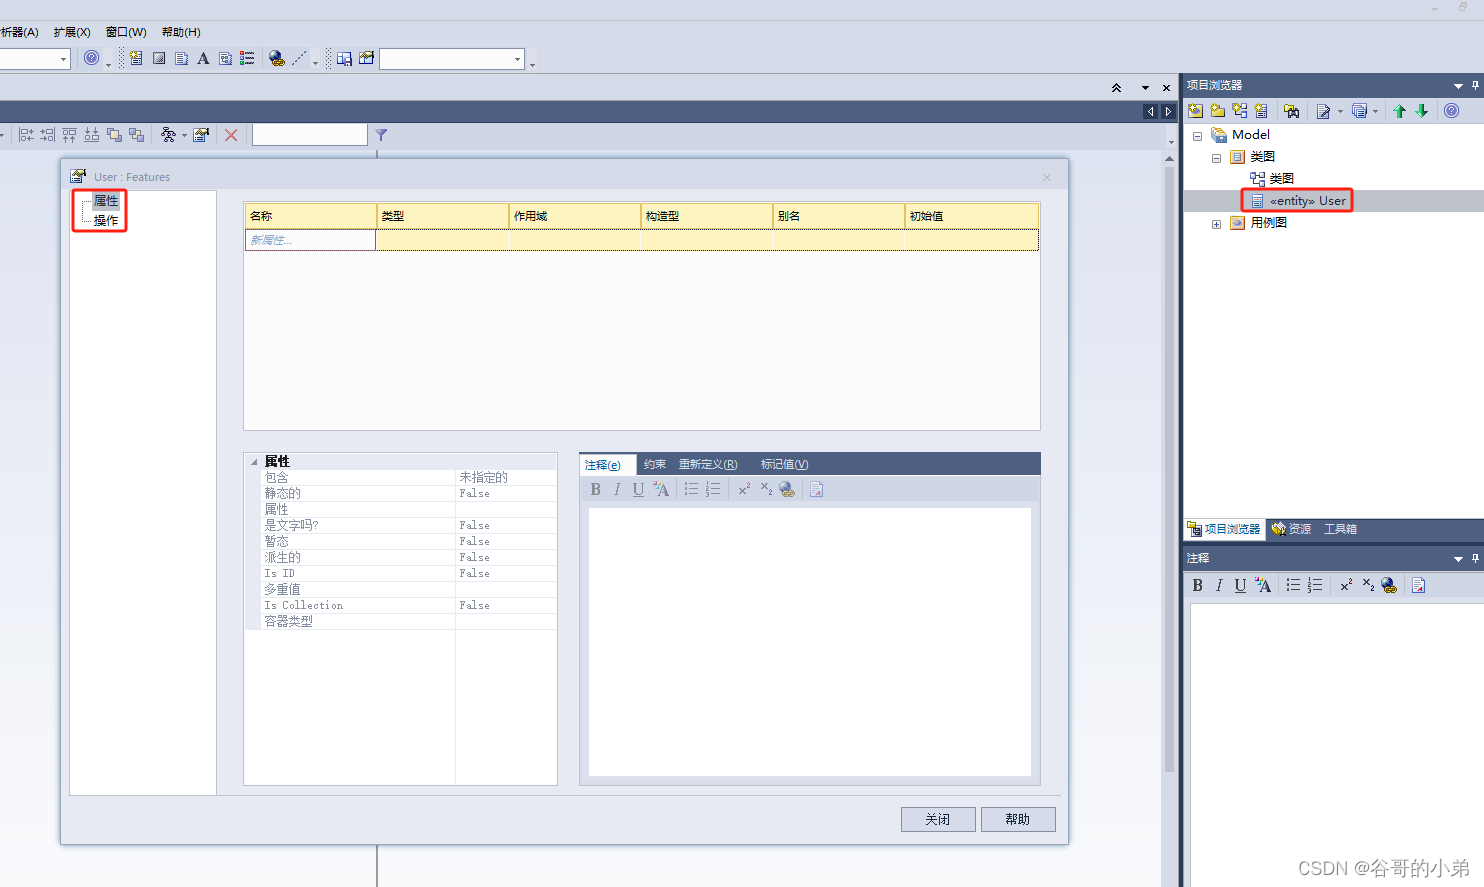This screenshot has width=1484, height=887.
Task: Toggle numbered list in Features dialog notes toolbar
Action: tap(713, 489)
